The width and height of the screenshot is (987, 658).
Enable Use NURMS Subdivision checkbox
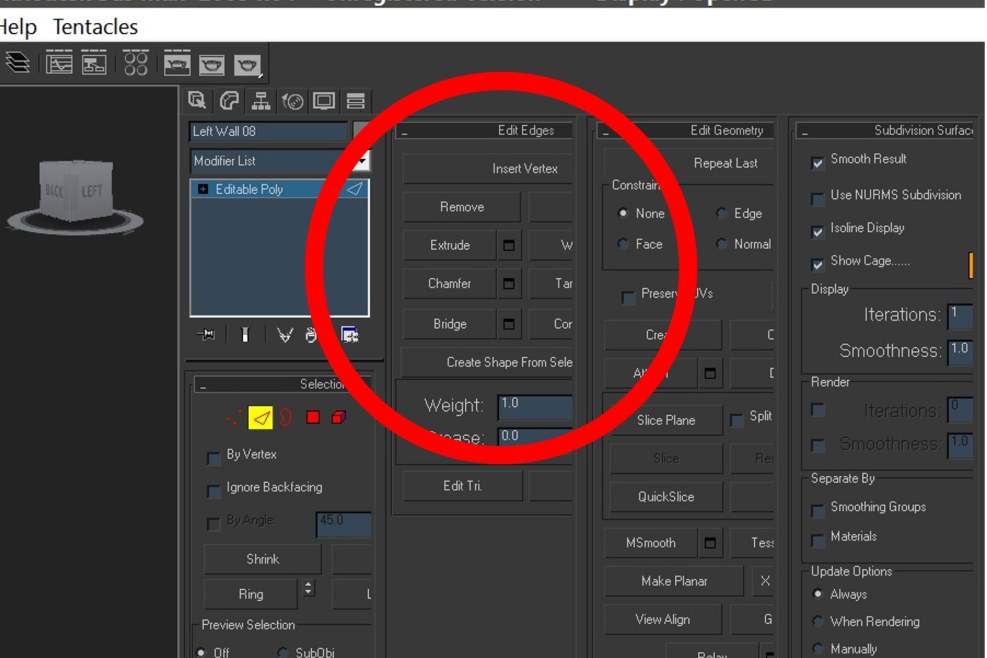click(x=818, y=197)
